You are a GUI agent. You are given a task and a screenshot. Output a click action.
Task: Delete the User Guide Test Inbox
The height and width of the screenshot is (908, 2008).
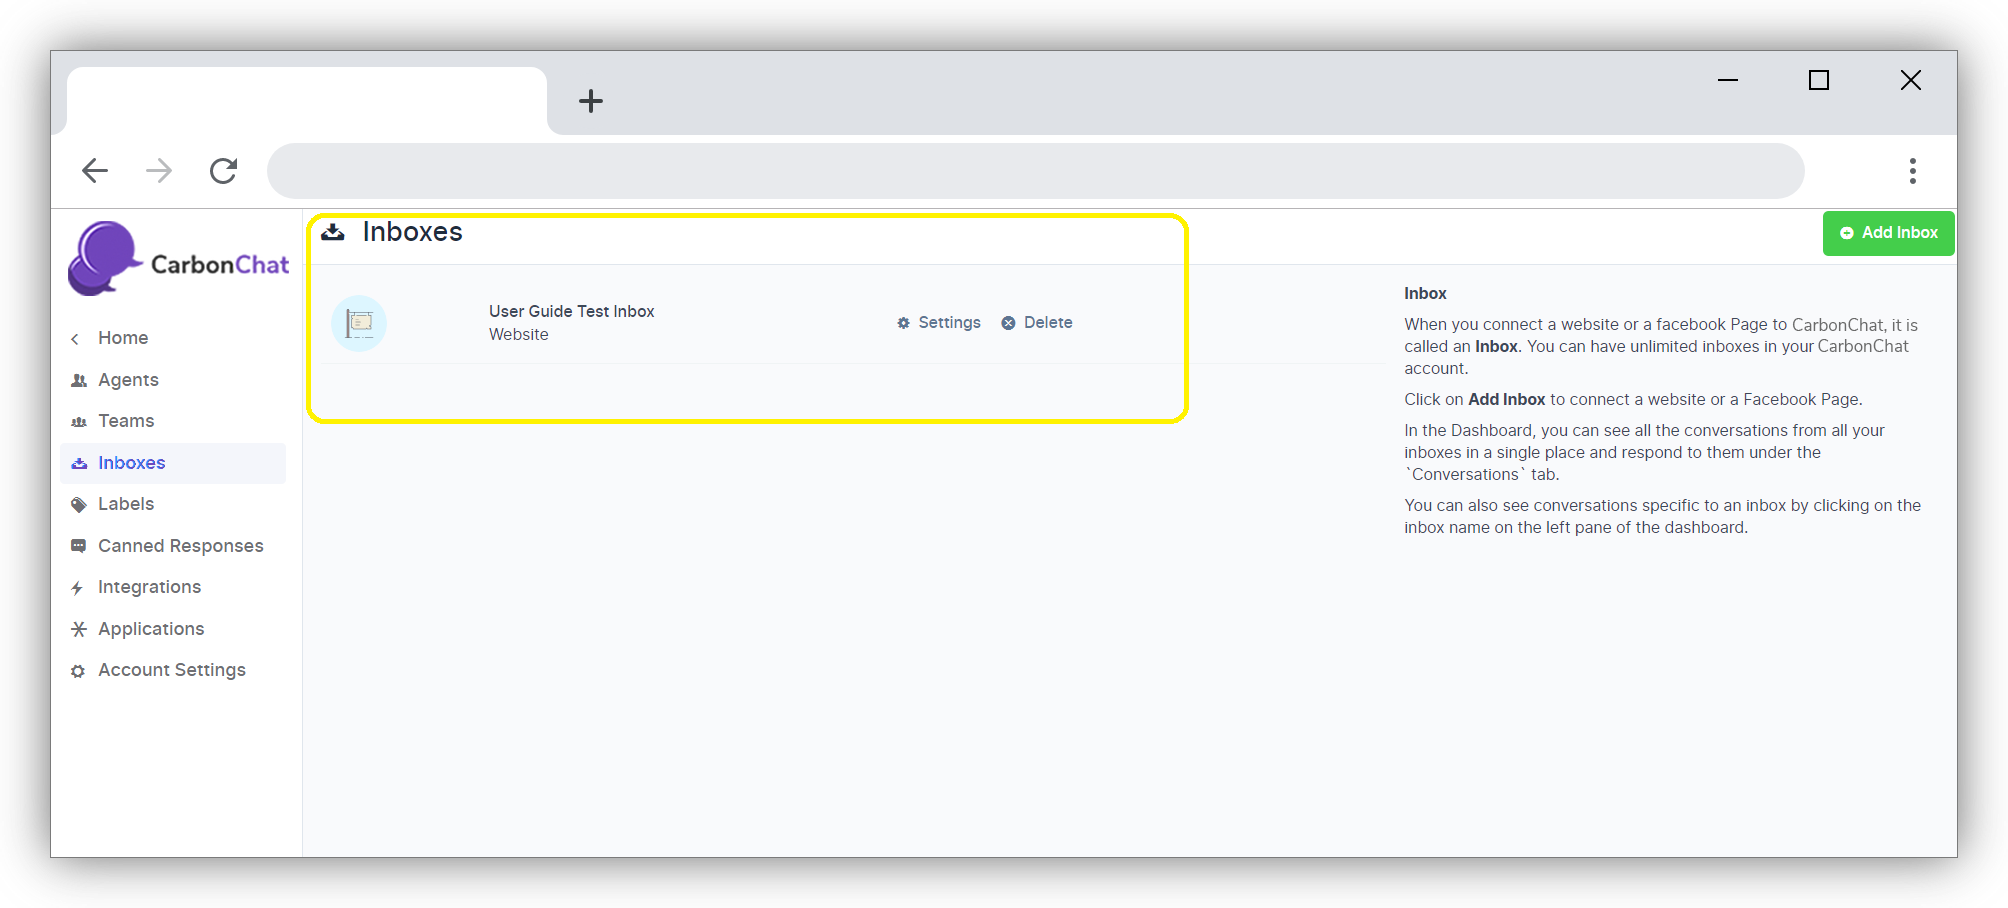click(1037, 323)
